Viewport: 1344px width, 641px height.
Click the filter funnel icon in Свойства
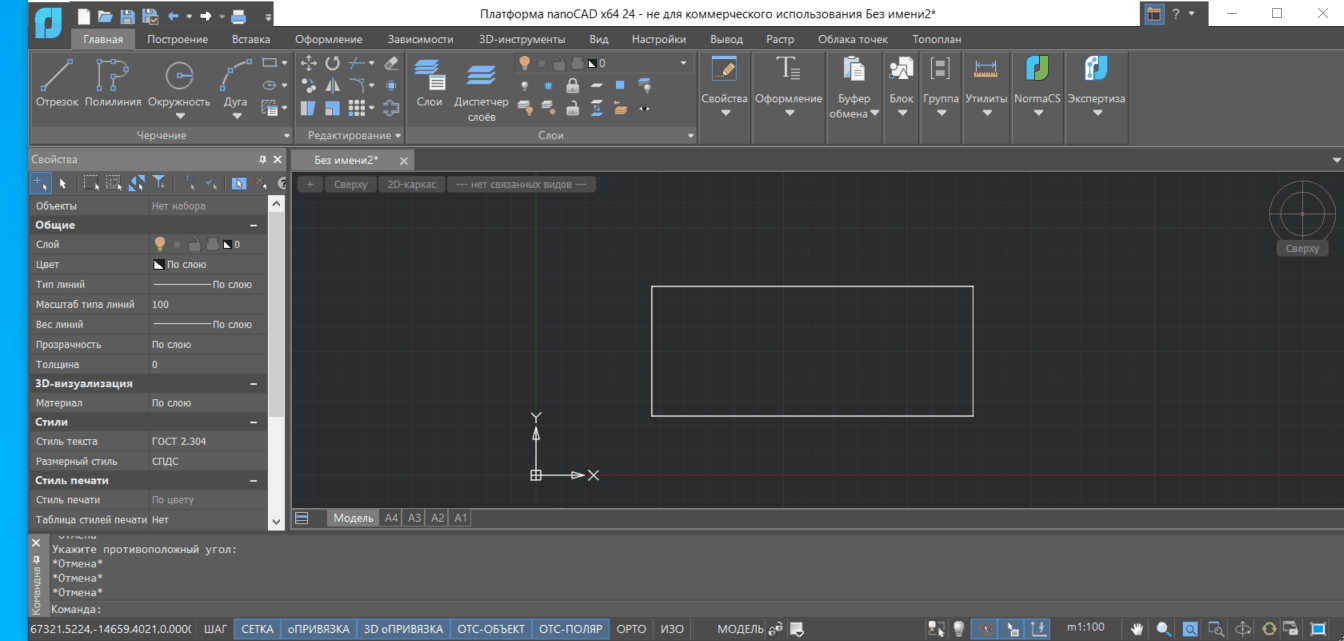(158, 183)
